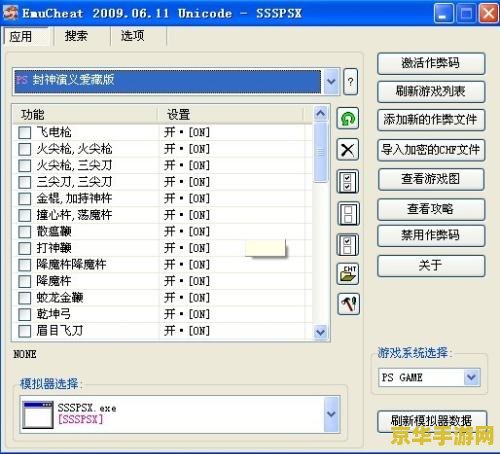
Task: Open 查看游戏图 button
Action: pyautogui.click(x=431, y=179)
